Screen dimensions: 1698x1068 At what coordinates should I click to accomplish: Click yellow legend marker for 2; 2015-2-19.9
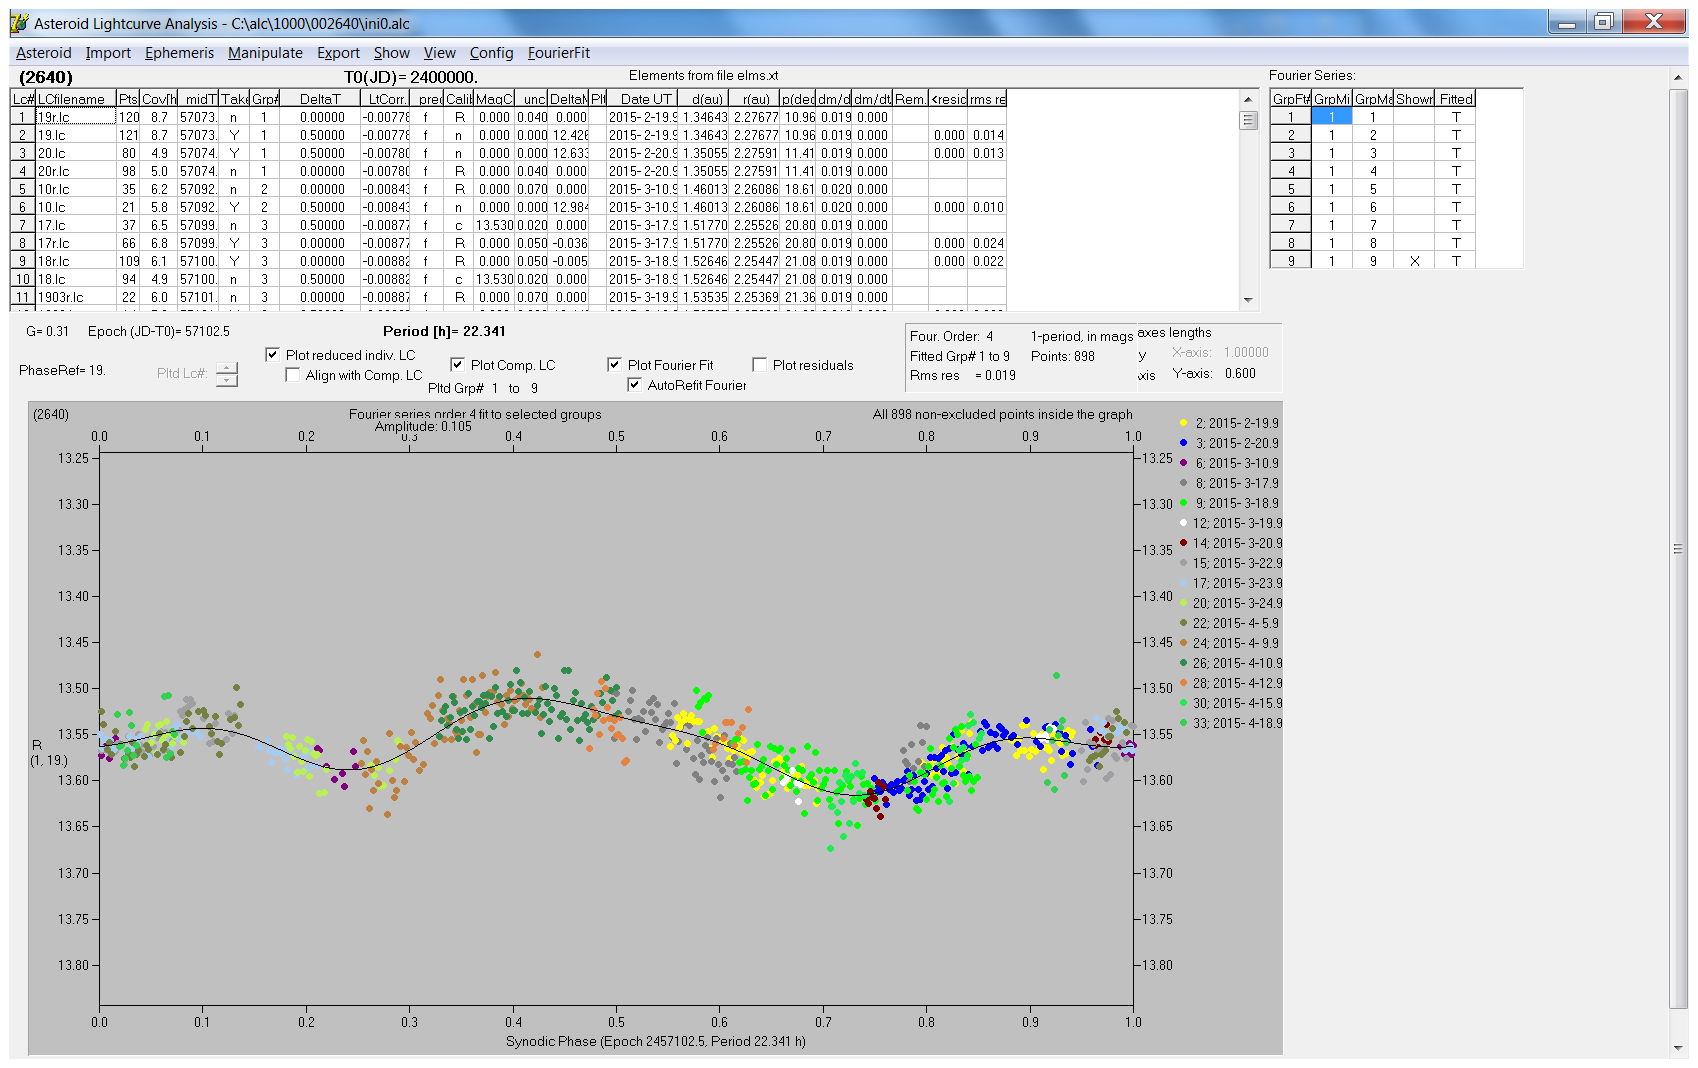coord(1183,423)
